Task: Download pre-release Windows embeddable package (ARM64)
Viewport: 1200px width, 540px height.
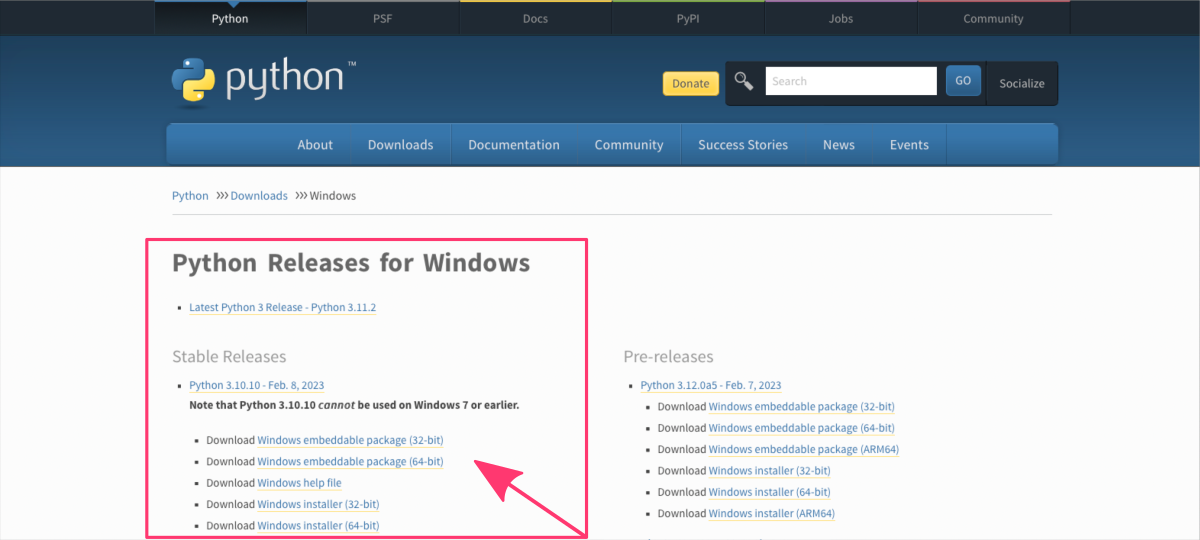Action: [x=804, y=449]
